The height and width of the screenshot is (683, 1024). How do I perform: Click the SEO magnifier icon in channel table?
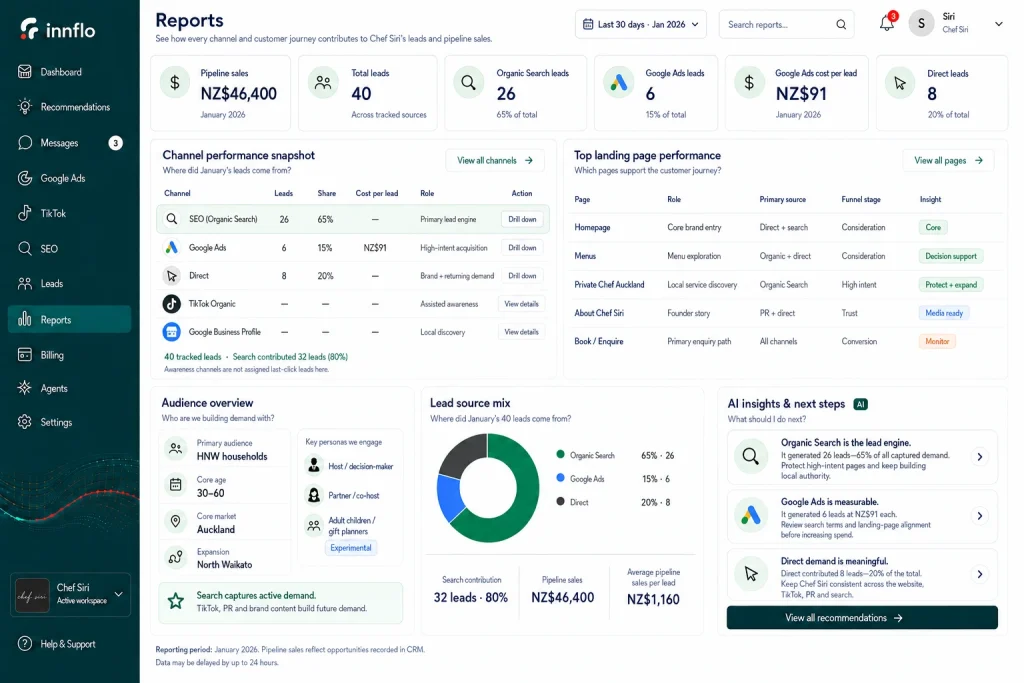click(x=171, y=219)
